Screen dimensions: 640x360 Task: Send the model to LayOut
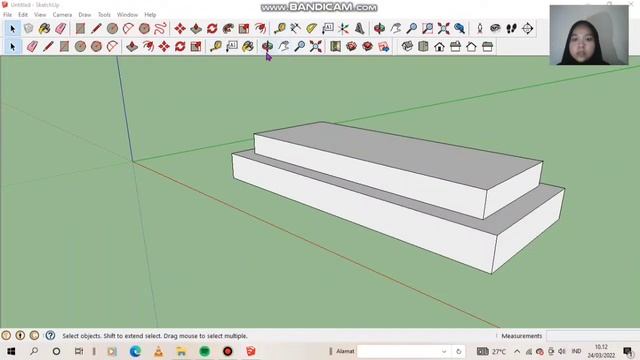[x=384, y=46]
